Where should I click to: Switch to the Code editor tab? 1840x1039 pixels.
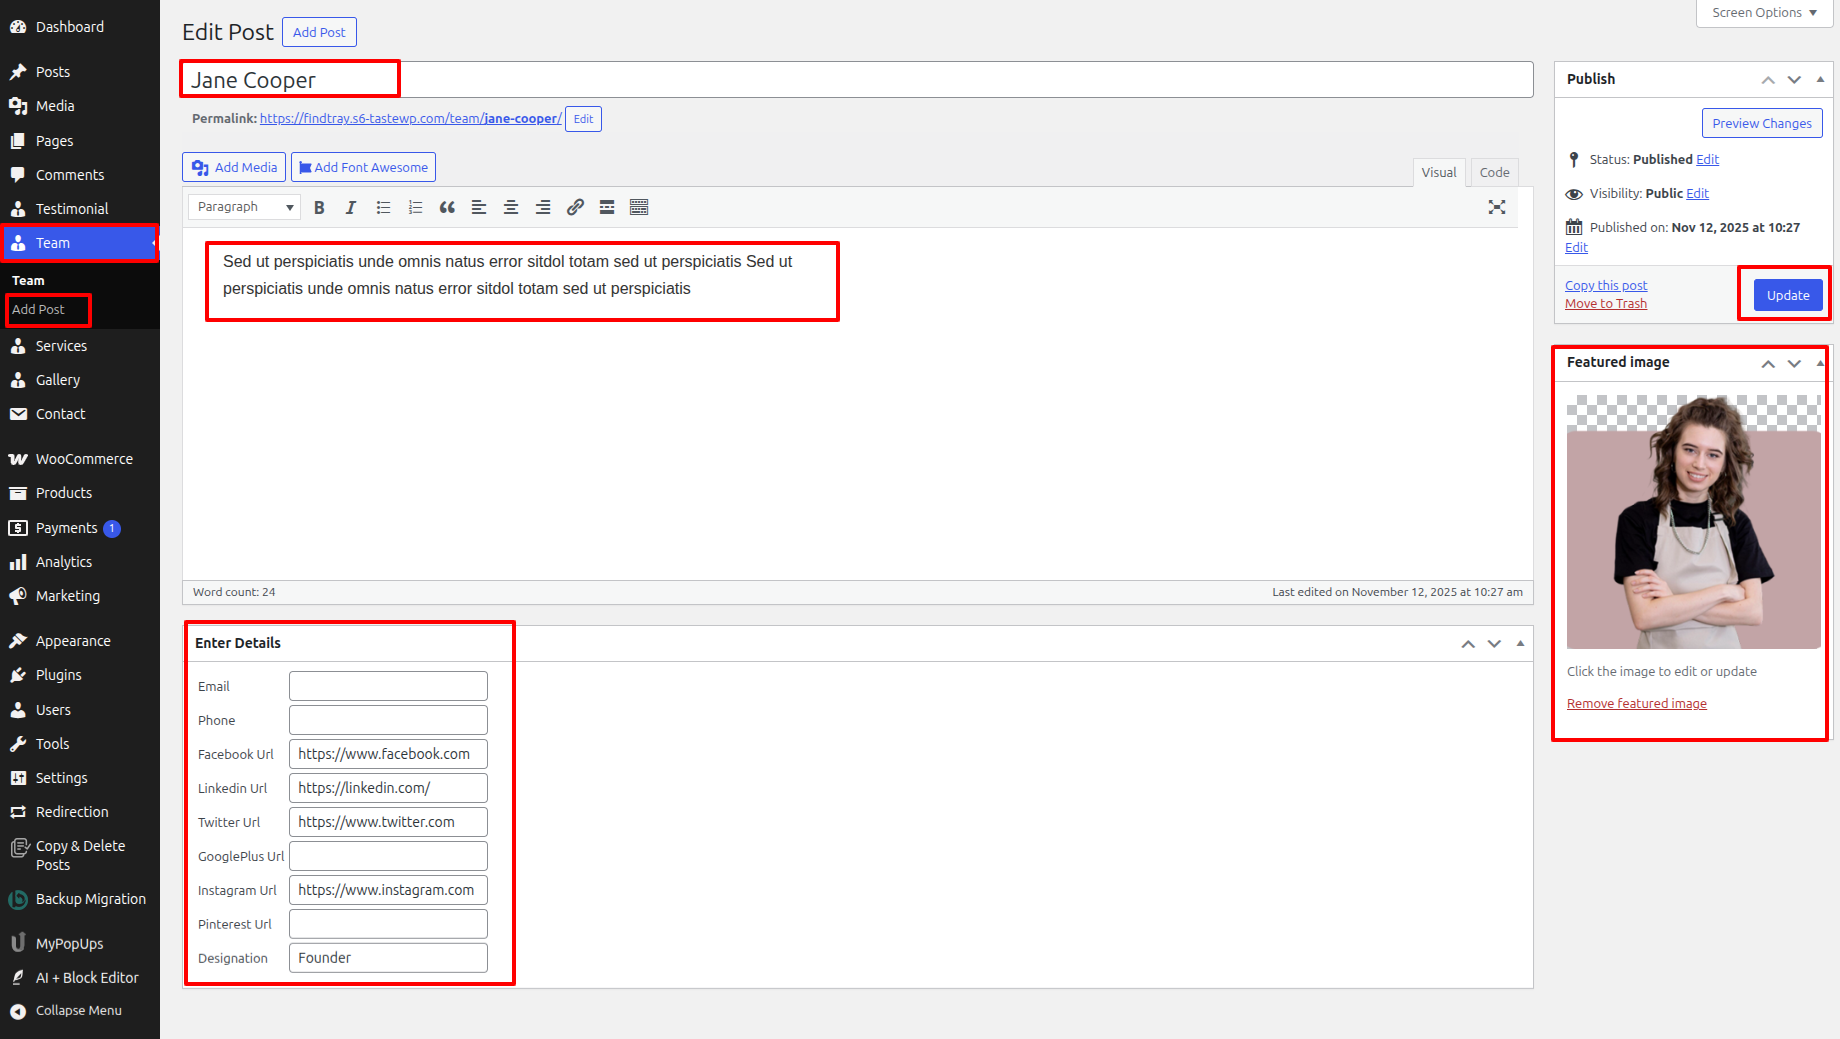1494,172
